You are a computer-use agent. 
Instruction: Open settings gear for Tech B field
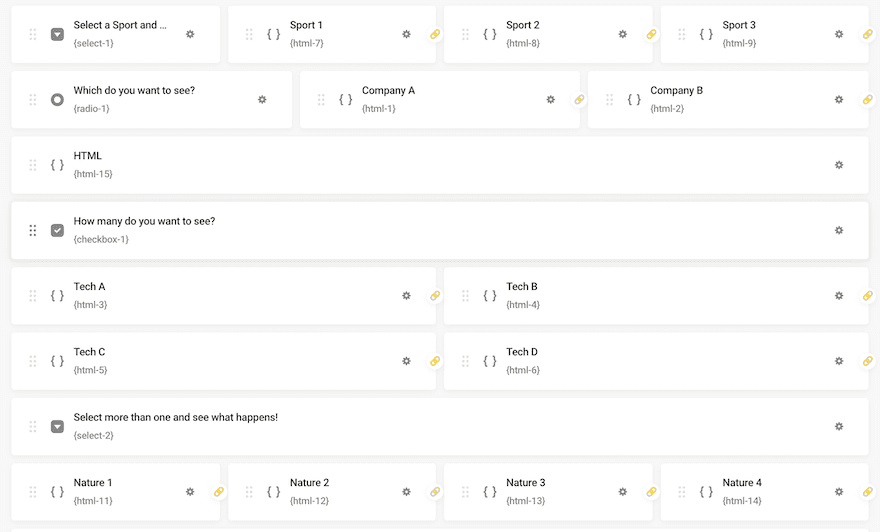[839, 296]
